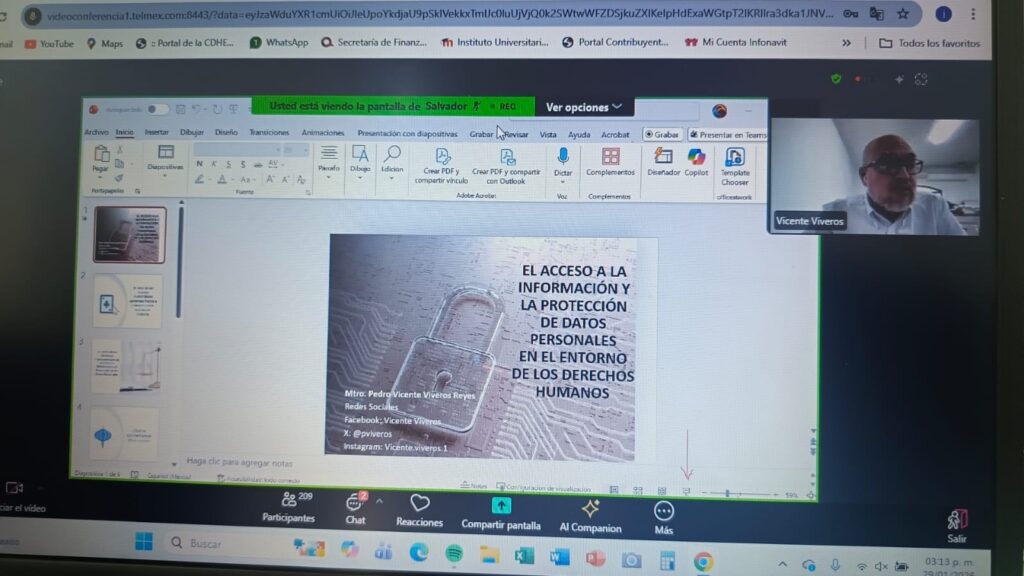Viewport: 1024px width, 576px height.
Task: Open the Reacciones menu
Action: (x=419, y=508)
